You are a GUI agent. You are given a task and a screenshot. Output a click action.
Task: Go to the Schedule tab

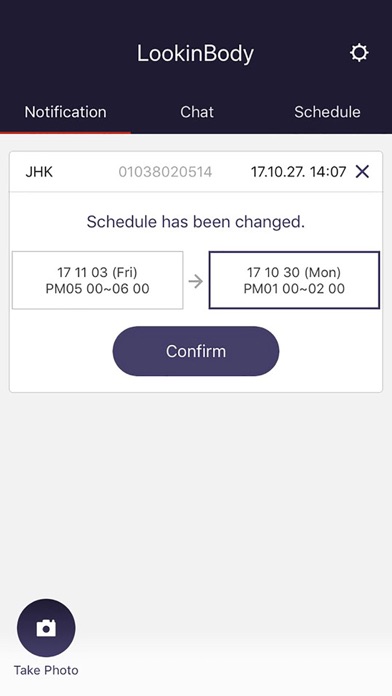coord(327,112)
